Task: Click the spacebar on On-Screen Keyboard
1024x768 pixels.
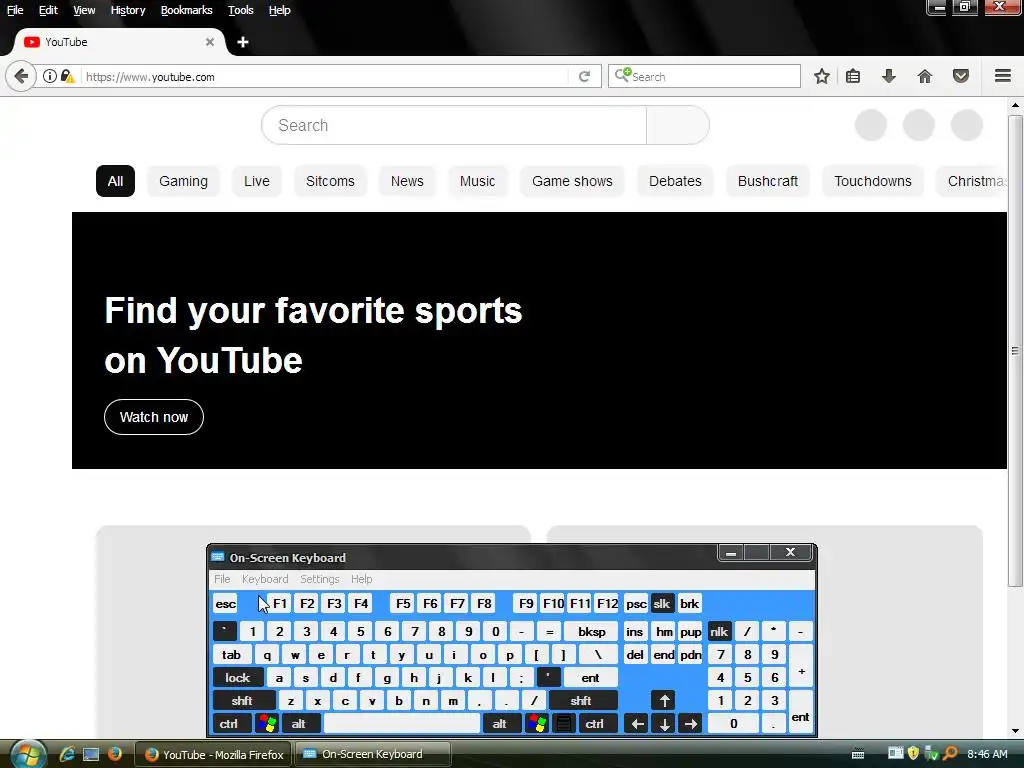Action: (x=402, y=724)
